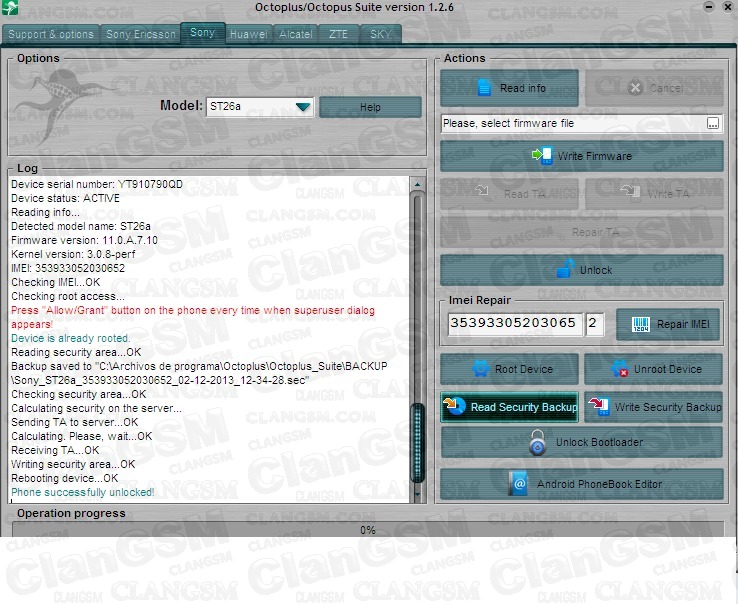Minimize the Octoplus Suite window
The height and width of the screenshot is (604, 738).
click(x=709, y=6)
